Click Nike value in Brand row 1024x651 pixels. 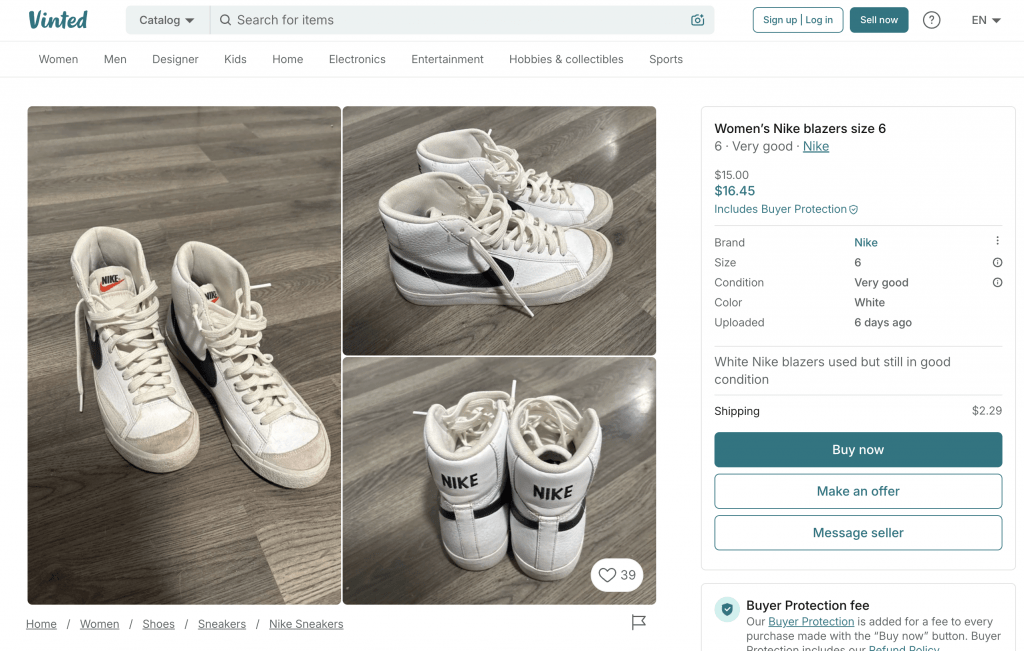865,242
